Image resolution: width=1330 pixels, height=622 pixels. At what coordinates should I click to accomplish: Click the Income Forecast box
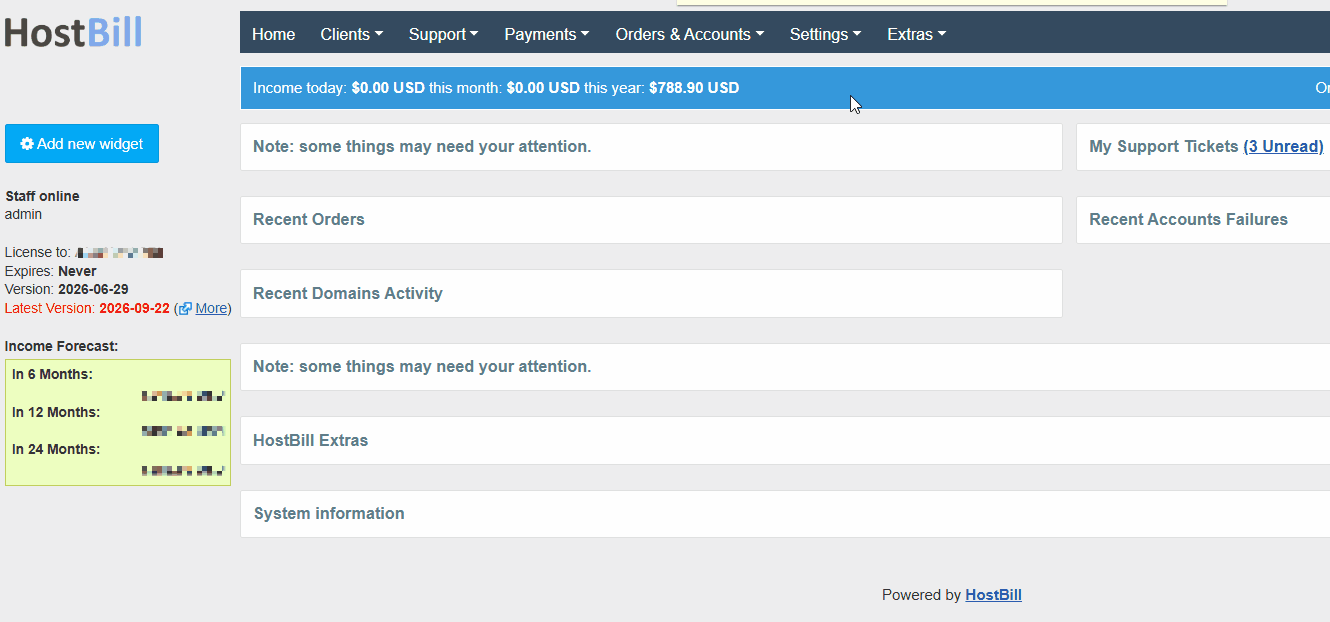click(x=118, y=423)
